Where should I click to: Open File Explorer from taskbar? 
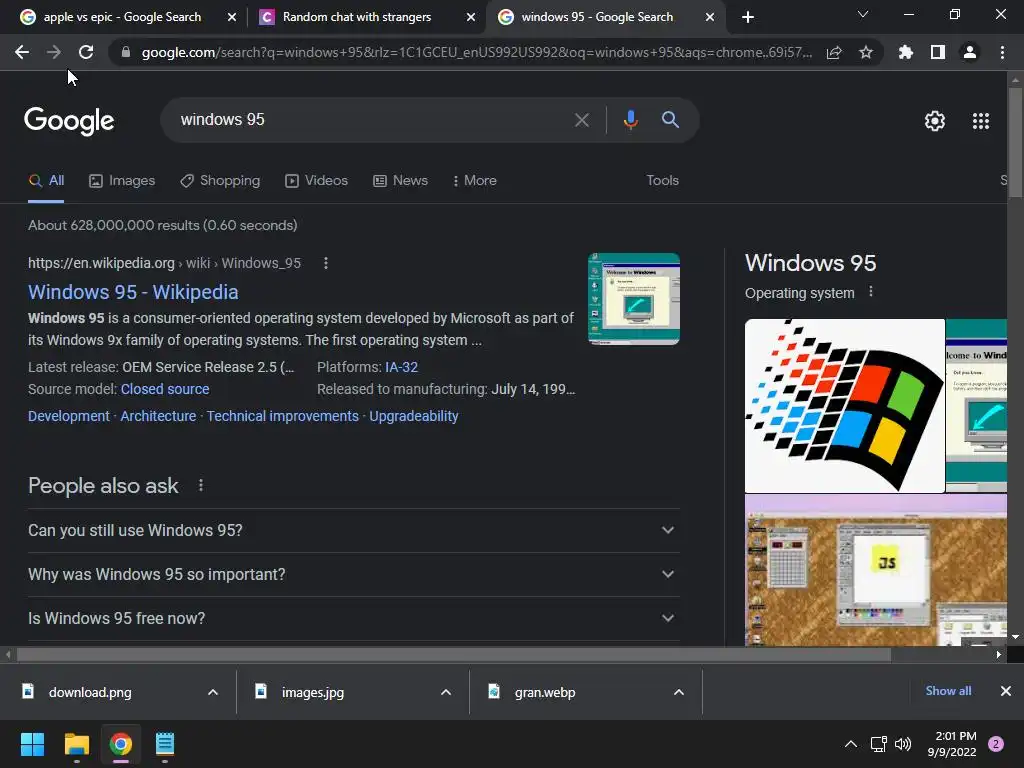point(76,744)
